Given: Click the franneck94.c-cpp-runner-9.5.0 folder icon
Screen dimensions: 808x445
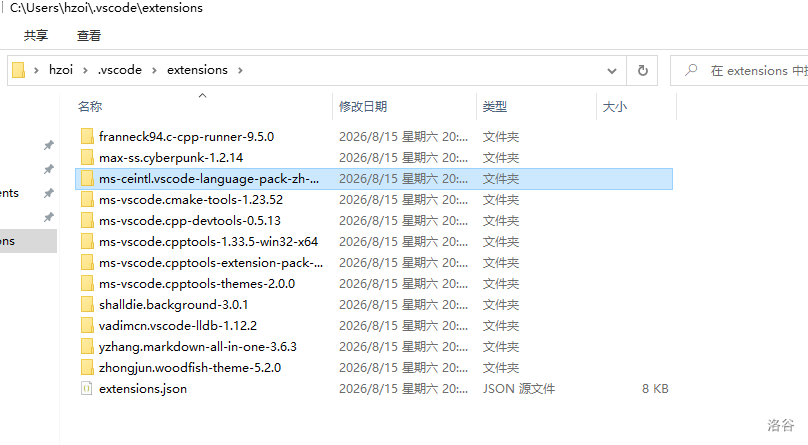Looking at the screenshot, I should point(87,136).
